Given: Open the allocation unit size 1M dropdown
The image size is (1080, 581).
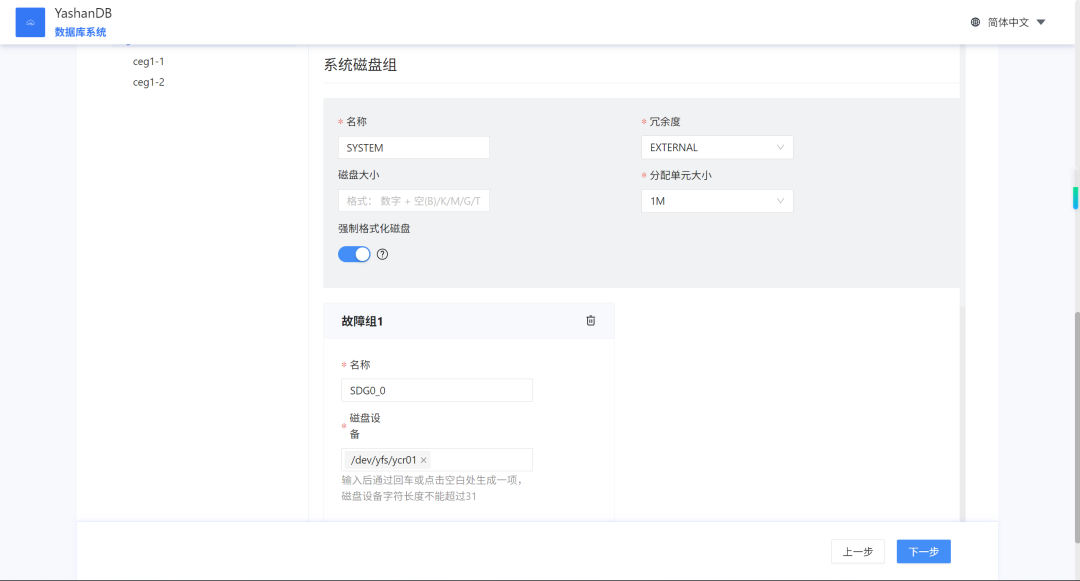Looking at the screenshot, I should (x=717, y=201).
